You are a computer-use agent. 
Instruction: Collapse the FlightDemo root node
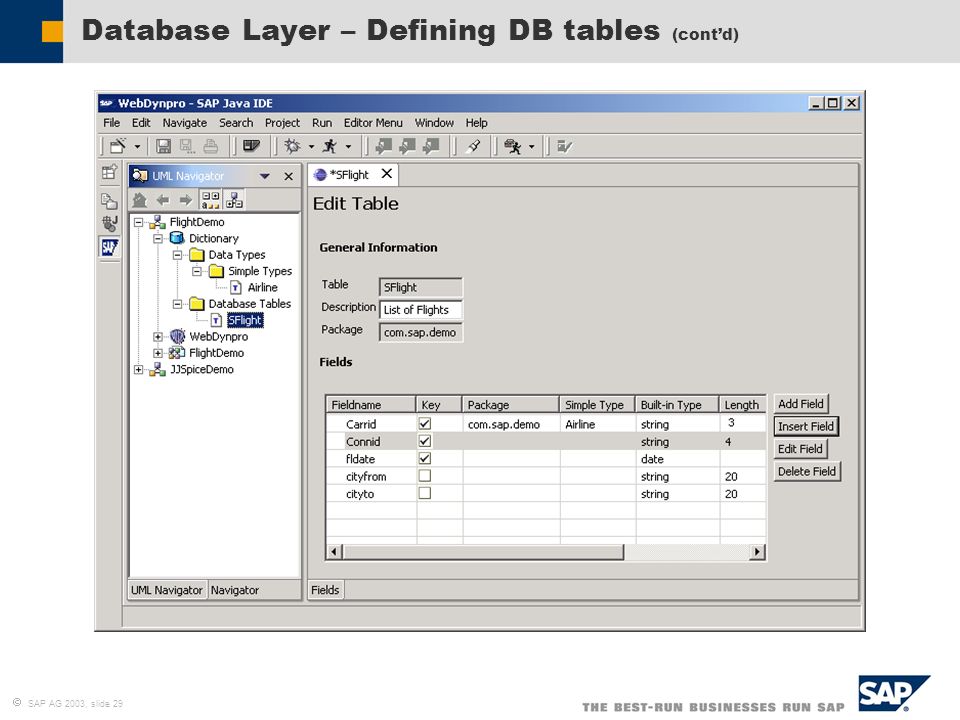coord(138,222)
